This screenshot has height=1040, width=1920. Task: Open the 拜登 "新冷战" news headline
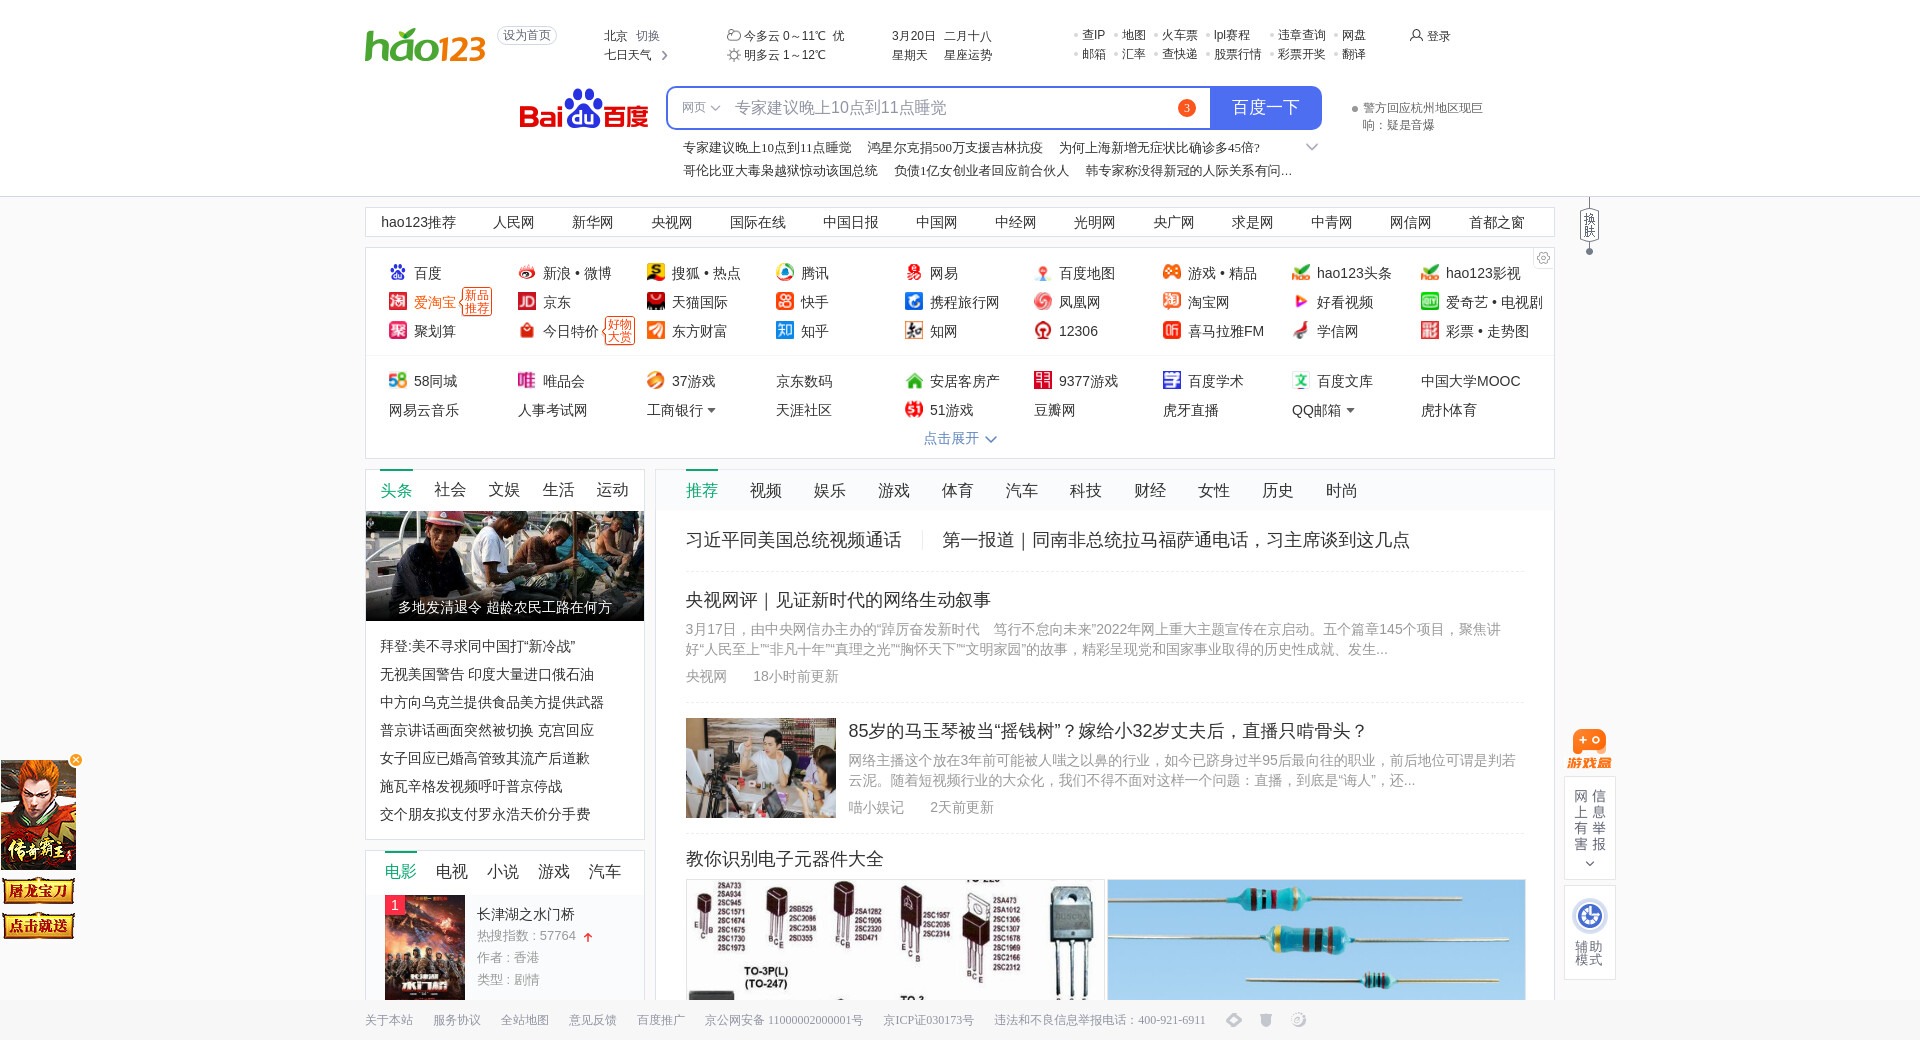[x=478, y=647]
